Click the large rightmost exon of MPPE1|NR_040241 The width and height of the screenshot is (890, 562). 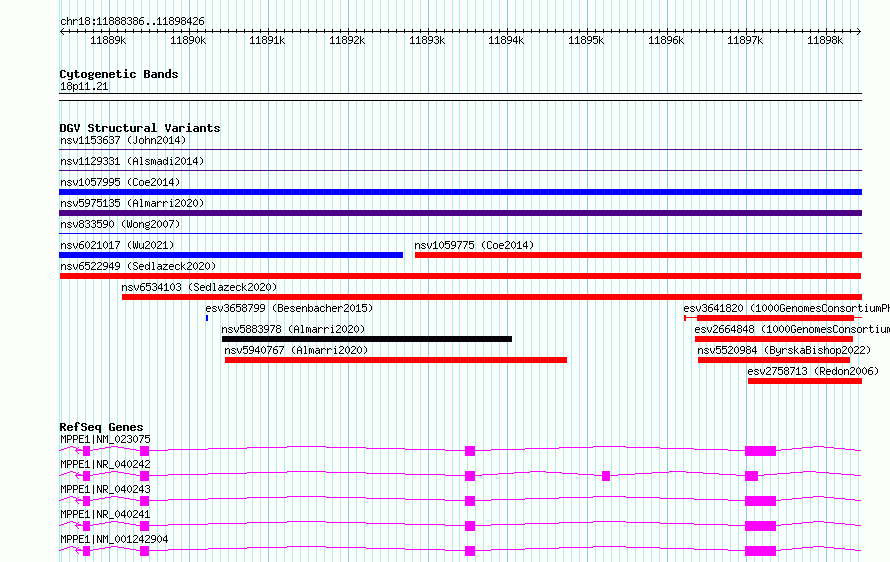point(760,526)
